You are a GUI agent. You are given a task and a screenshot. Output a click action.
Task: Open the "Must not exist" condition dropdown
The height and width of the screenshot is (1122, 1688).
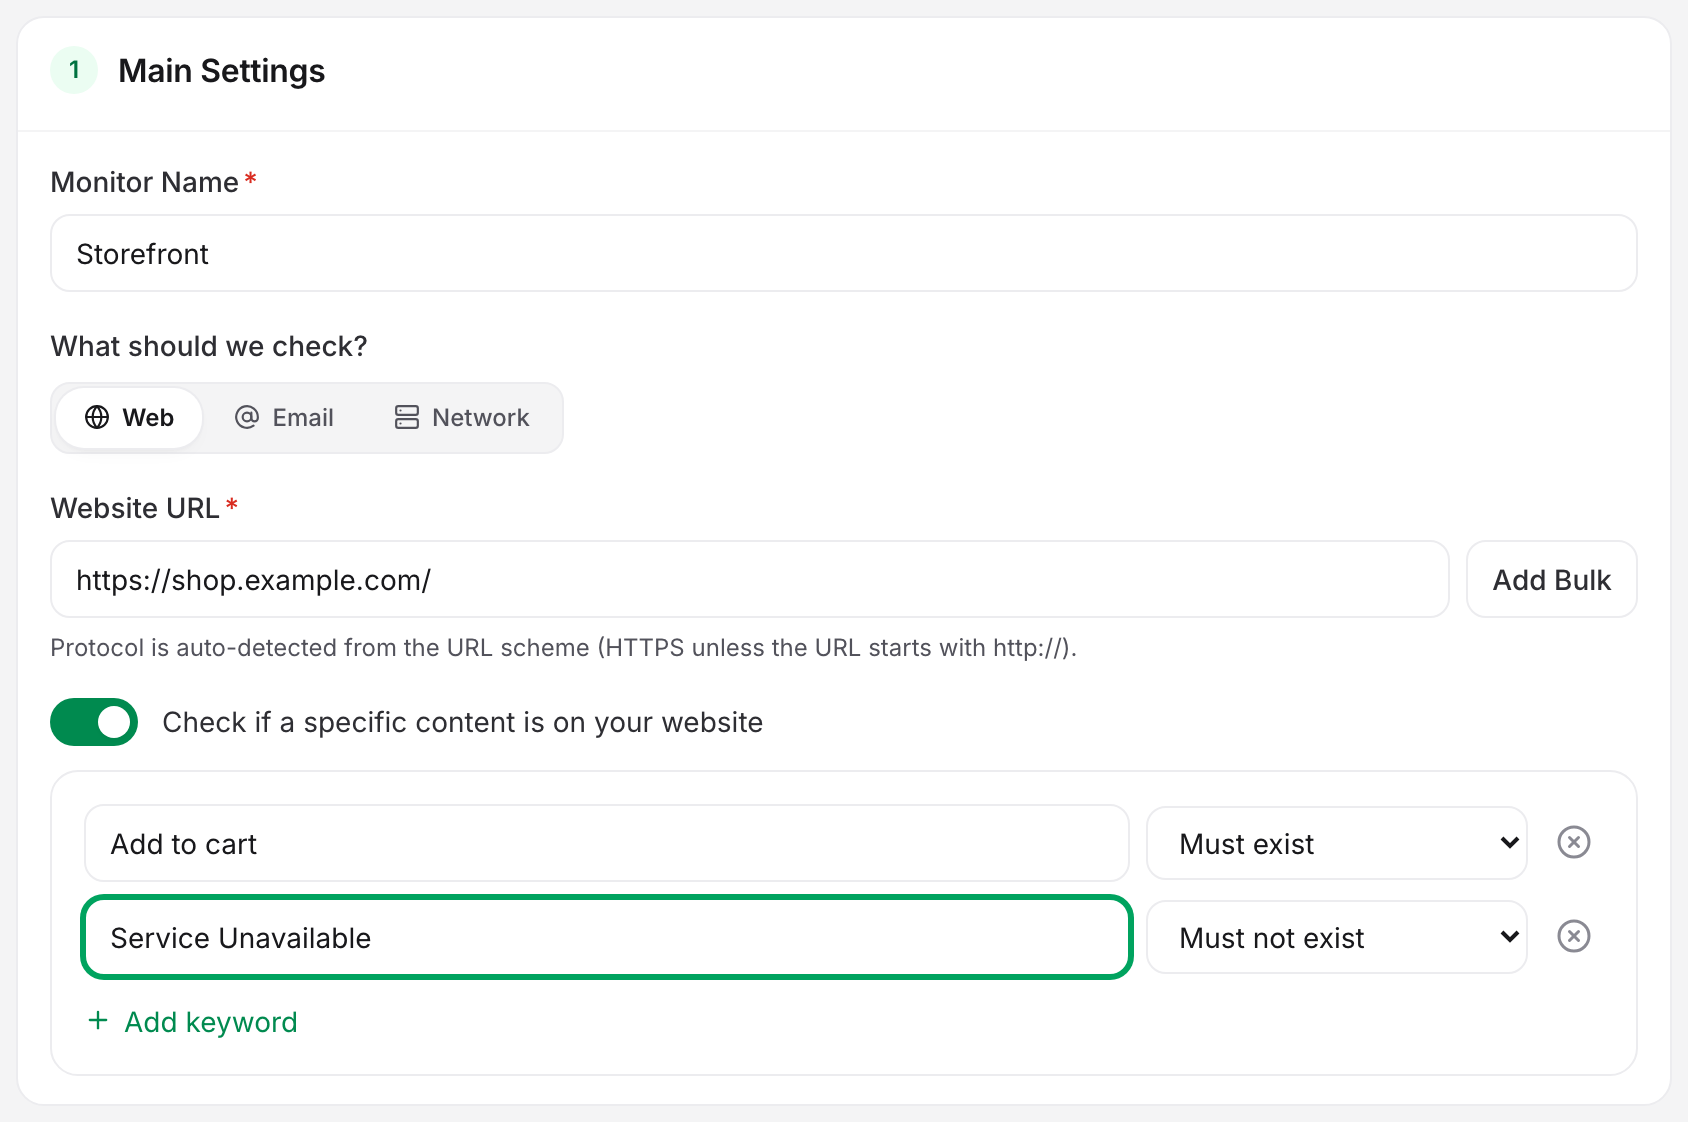pos(1336,937)
